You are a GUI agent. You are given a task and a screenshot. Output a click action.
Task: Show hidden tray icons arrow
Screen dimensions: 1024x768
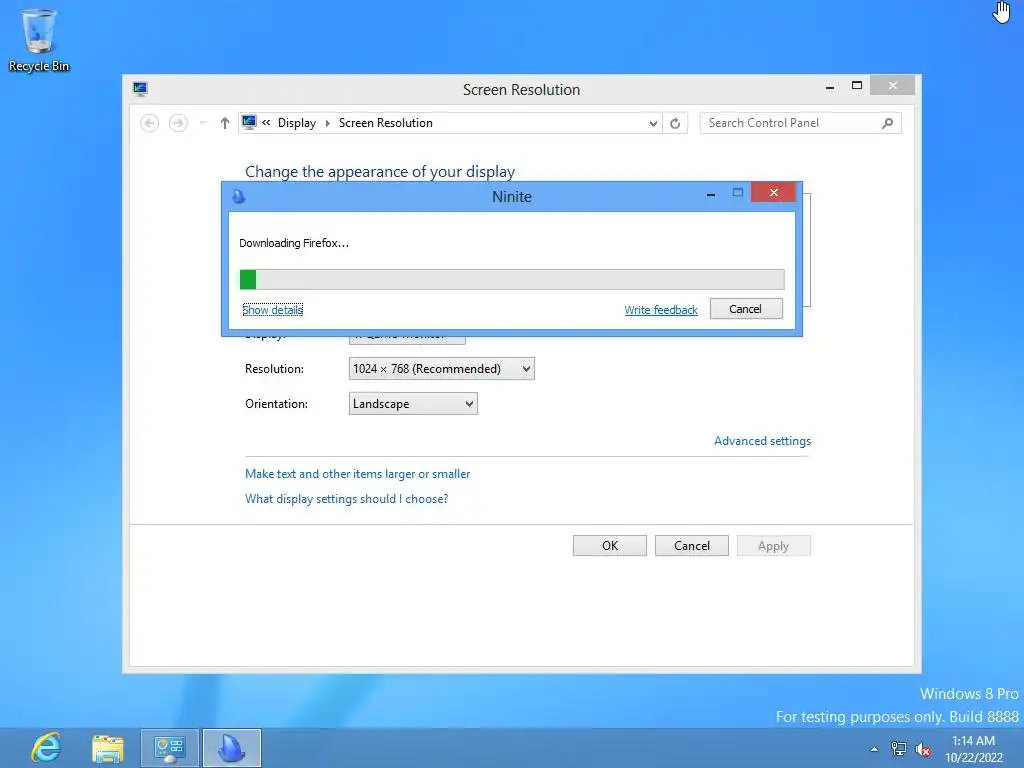[x=874, y=749]
